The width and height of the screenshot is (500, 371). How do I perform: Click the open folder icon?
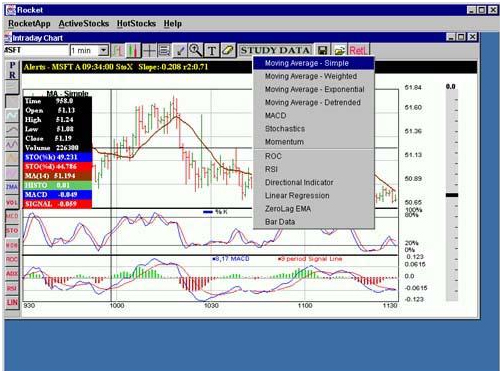coord(339,51)
